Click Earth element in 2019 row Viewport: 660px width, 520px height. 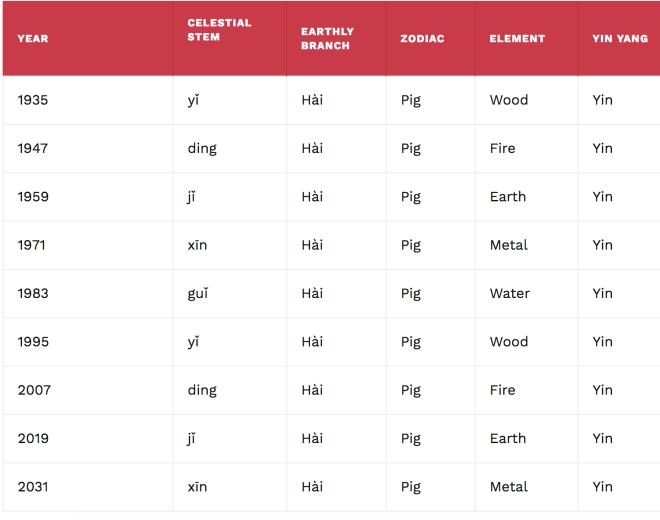pyautogui.click(x=508, y=438)
